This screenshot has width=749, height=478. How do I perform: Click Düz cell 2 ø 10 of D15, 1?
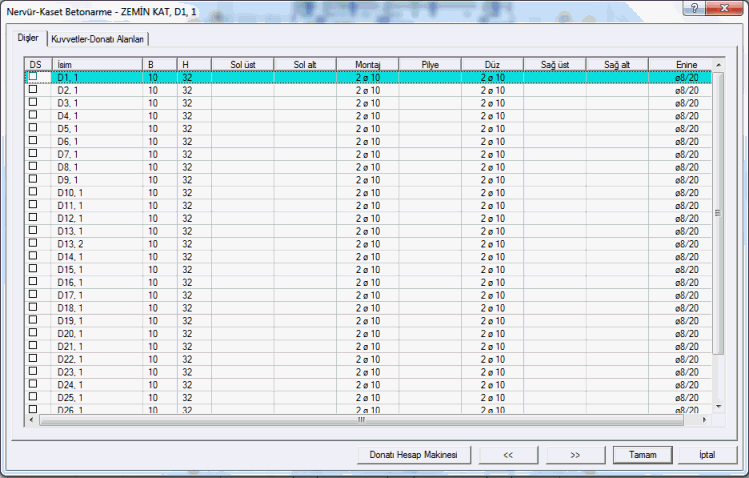pos(492,270)
